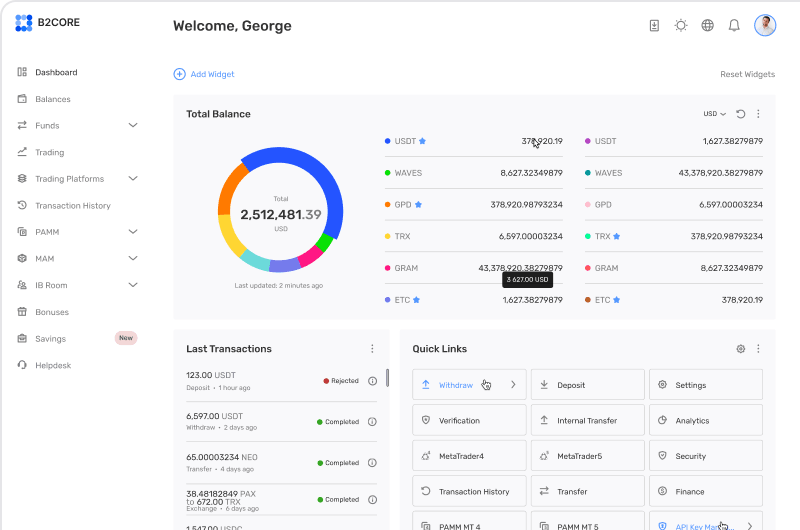Viewport: 800px width, 530px height.
Task: Toggle favorite star next to USDT
Action: [x=422, y=142]
